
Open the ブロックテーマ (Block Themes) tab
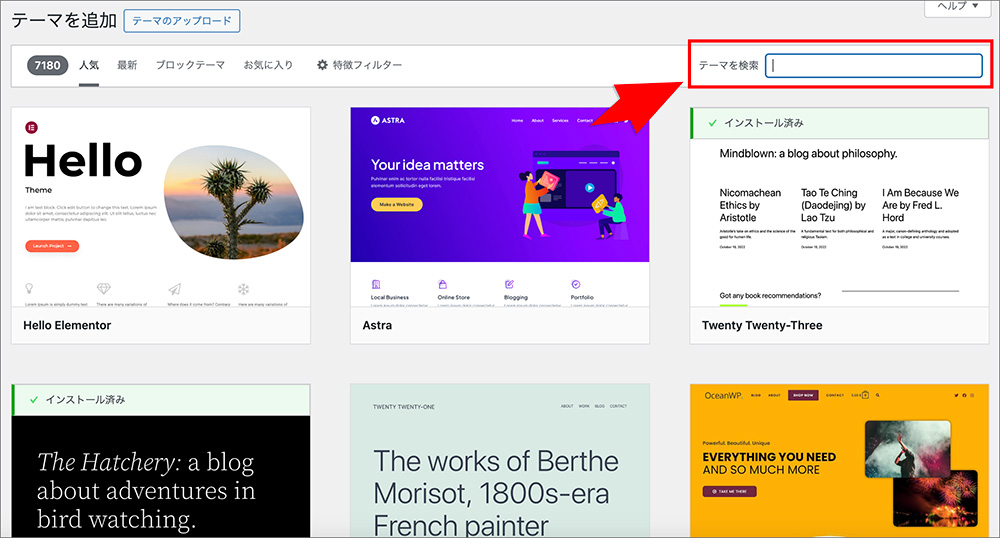click(190, 65)
